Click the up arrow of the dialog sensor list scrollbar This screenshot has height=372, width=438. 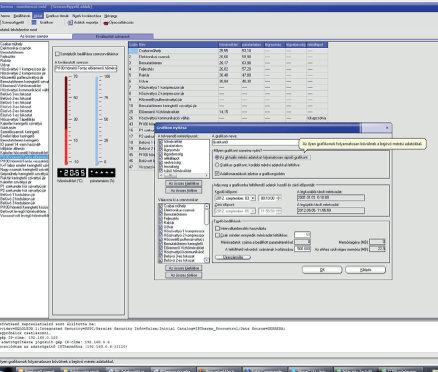(x=207, y=206)
